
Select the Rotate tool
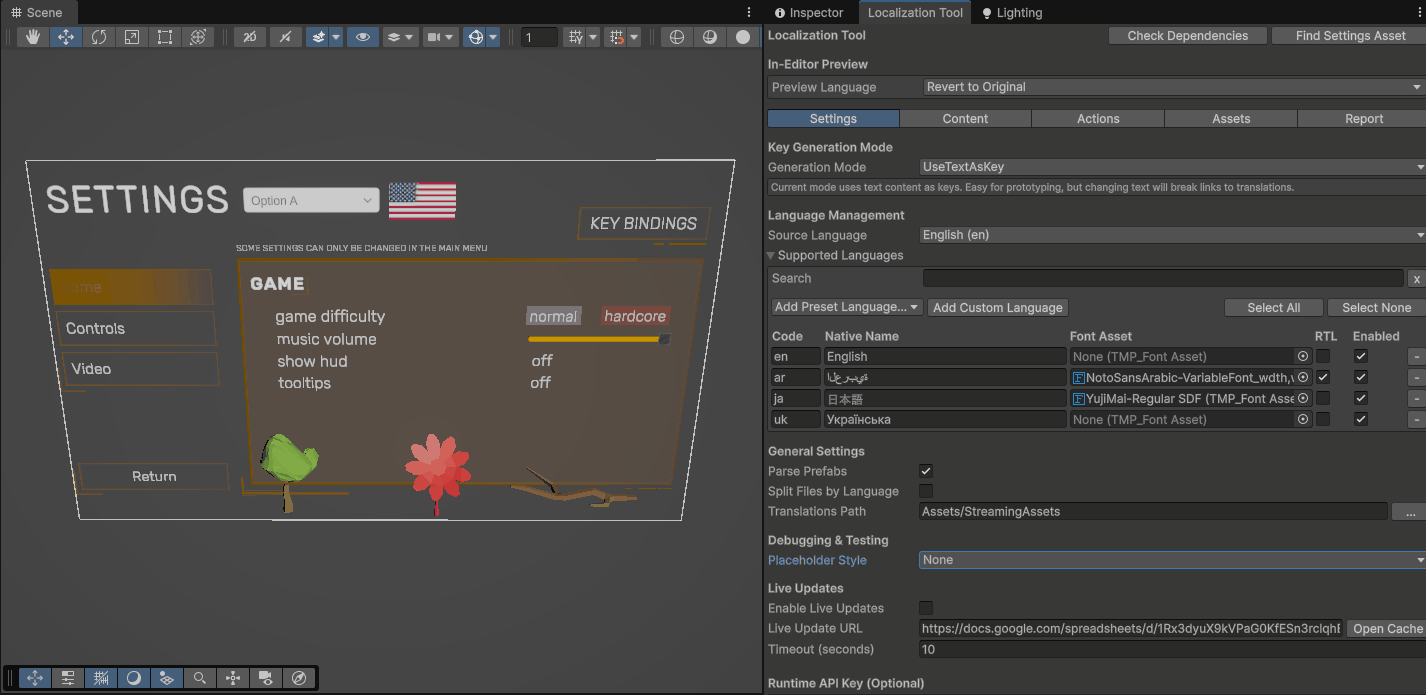[99, 36]
